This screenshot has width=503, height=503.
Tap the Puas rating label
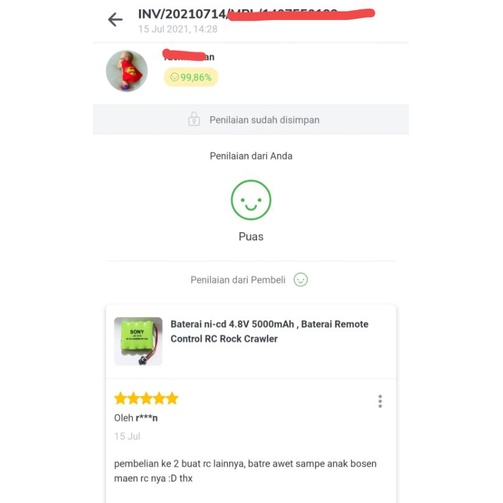pyautogui.click(x=251, y=237)
